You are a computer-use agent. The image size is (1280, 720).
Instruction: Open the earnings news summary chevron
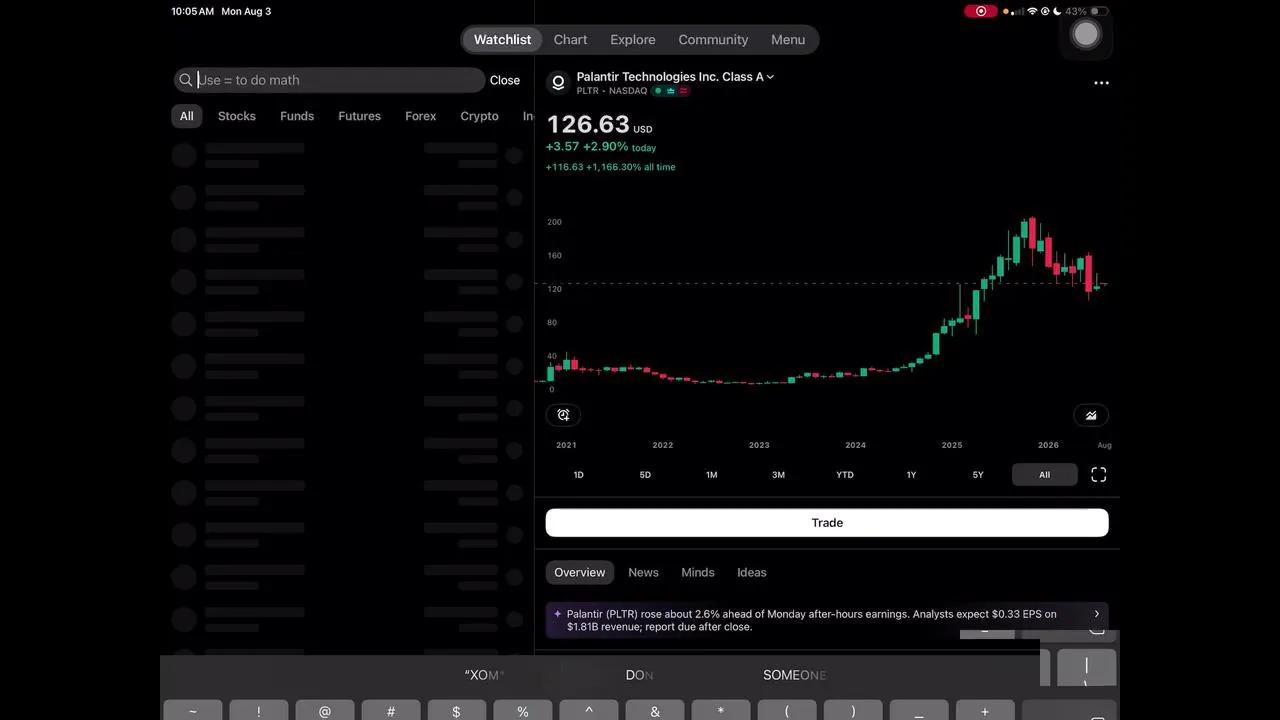[1096, 614]
